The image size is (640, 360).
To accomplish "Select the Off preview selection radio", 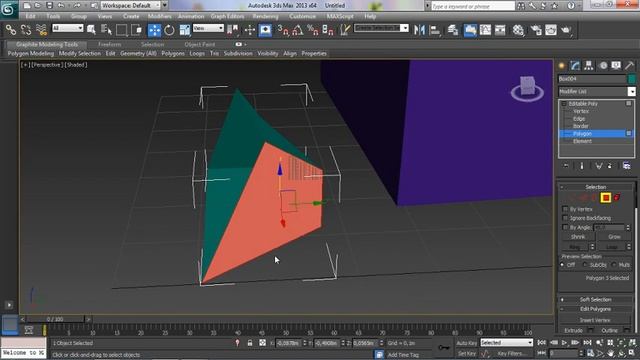I will coord(563,265).
